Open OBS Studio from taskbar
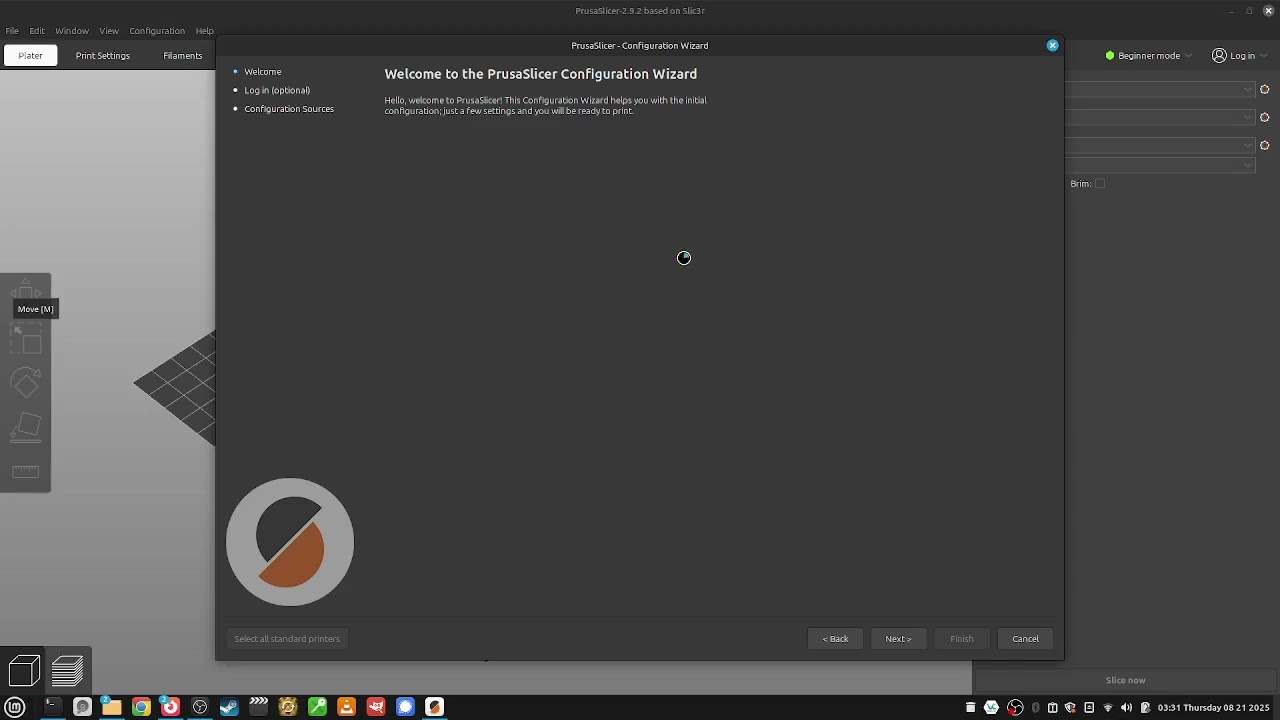The image size is (1280, 720). point(200,707)
